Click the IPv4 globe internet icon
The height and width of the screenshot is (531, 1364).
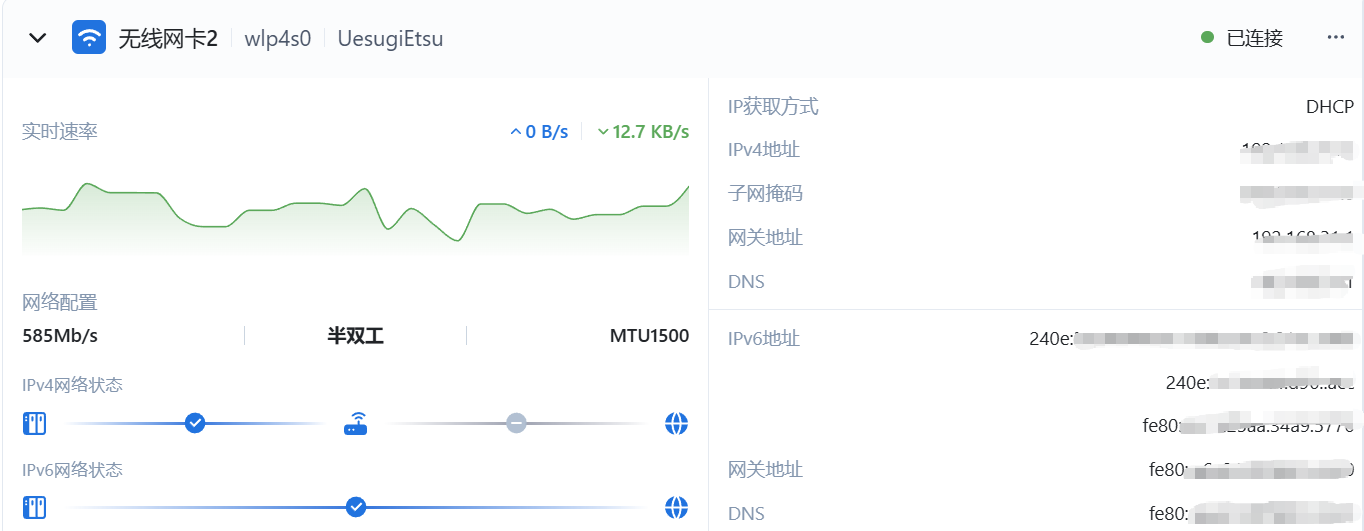677,424
